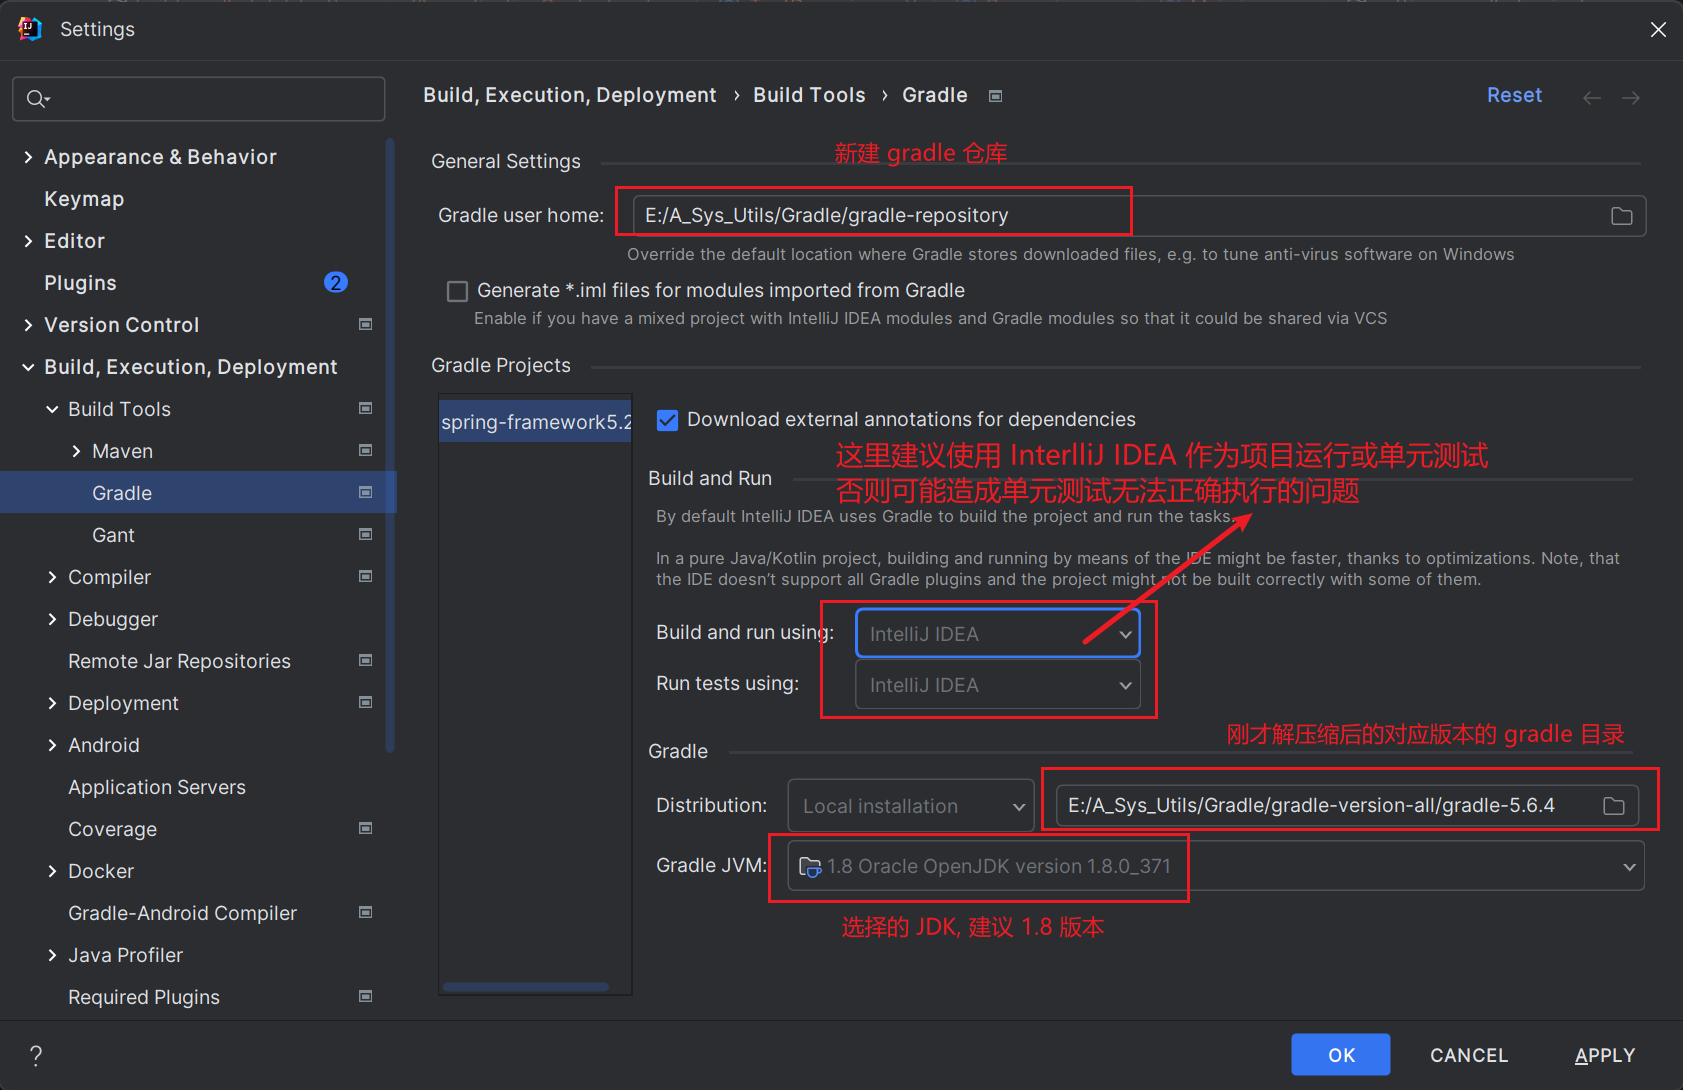Screen dimensions: 1683x1090
Task: Click the JDK folder icon in Gradle JVM field
Action: click(810, 867)
